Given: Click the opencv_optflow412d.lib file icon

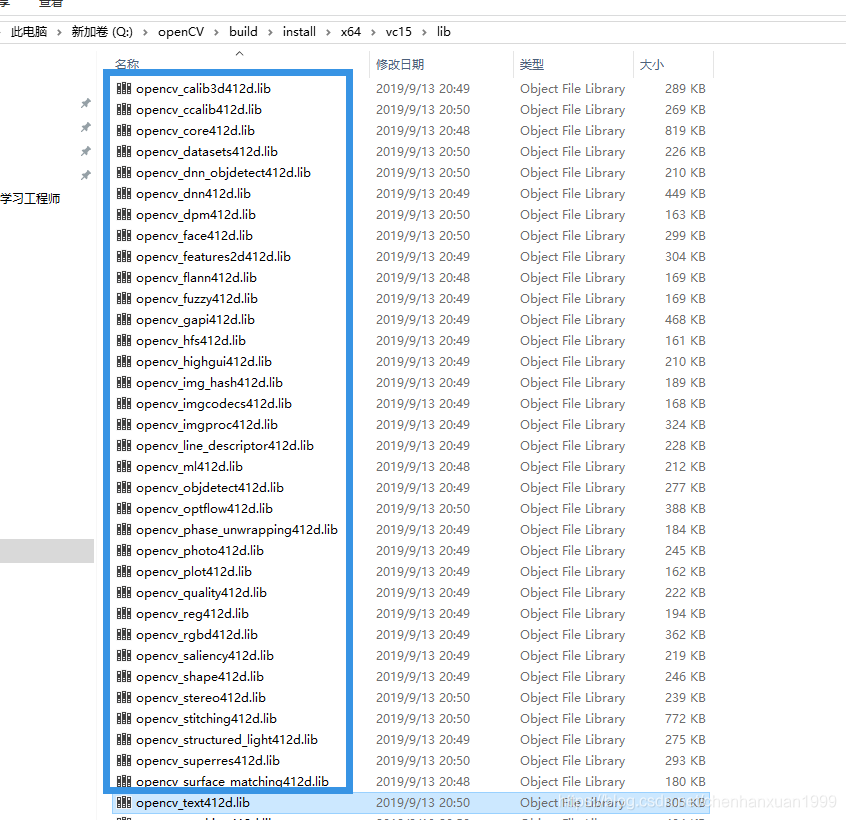Looking at the screenshot, I should (124, 509).
